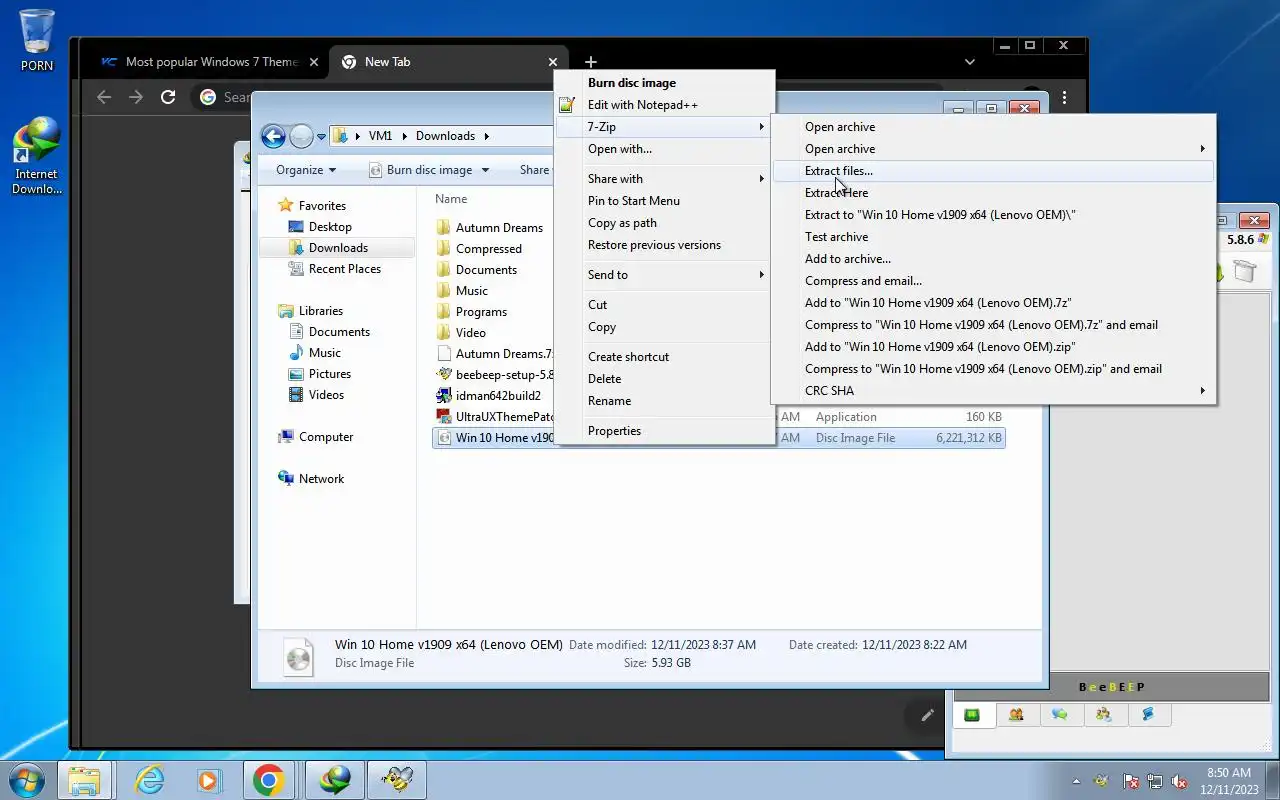This screenshot has height=800, width=1280.
Task: Choose Burn disc image from context menu
Action: click(664, 83)
